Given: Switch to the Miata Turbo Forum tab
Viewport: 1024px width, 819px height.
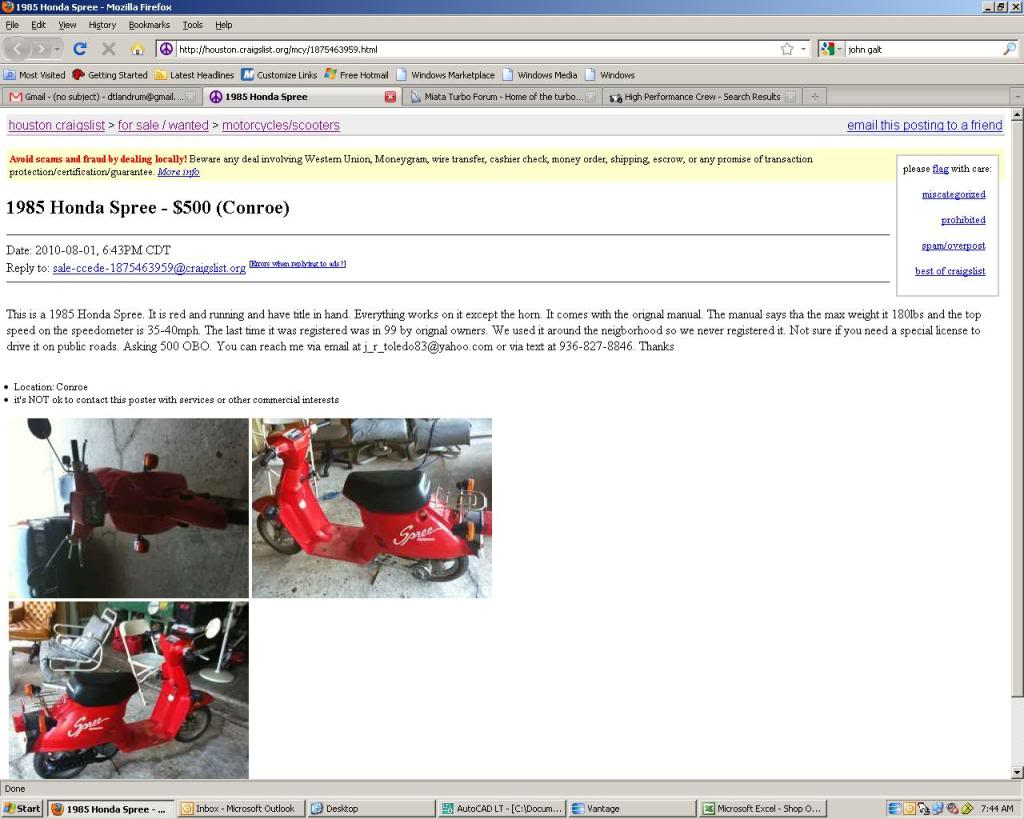Looking at the screenshot, I should click(x=498, y=96).
